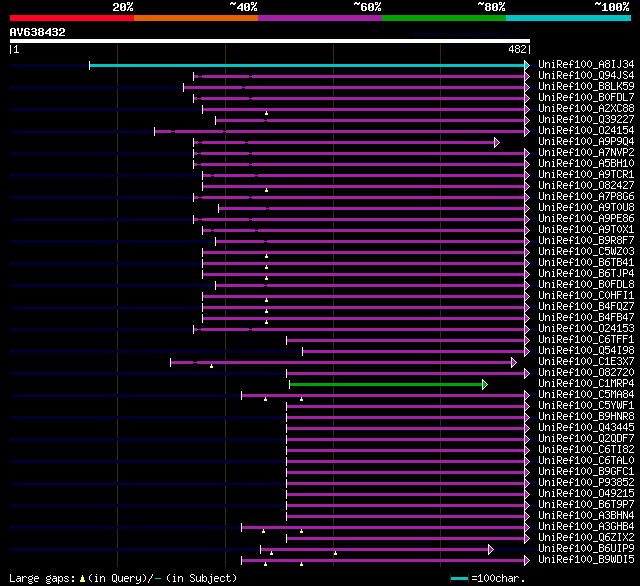Click the UniRef100_C1MRP4 label
640x586 pixels.
[586, 384]
